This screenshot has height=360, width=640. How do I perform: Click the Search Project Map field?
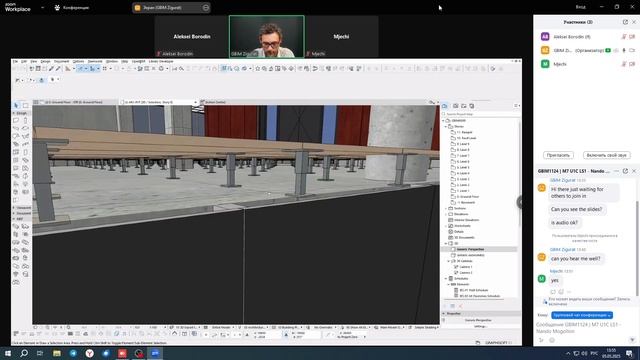pos(480,114)
